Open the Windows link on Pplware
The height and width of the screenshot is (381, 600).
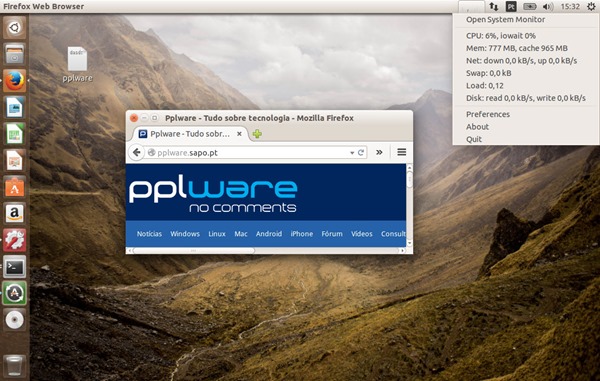coord(185,234)
